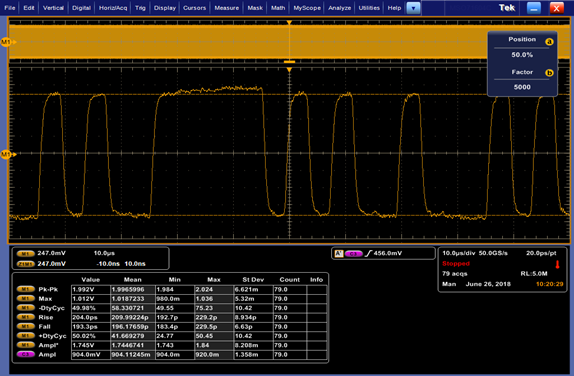The width and height of the screenshot is (574, 376).
Task: Click the 50.0GS/s sample rate readout
Action: (x=493, y=253)
